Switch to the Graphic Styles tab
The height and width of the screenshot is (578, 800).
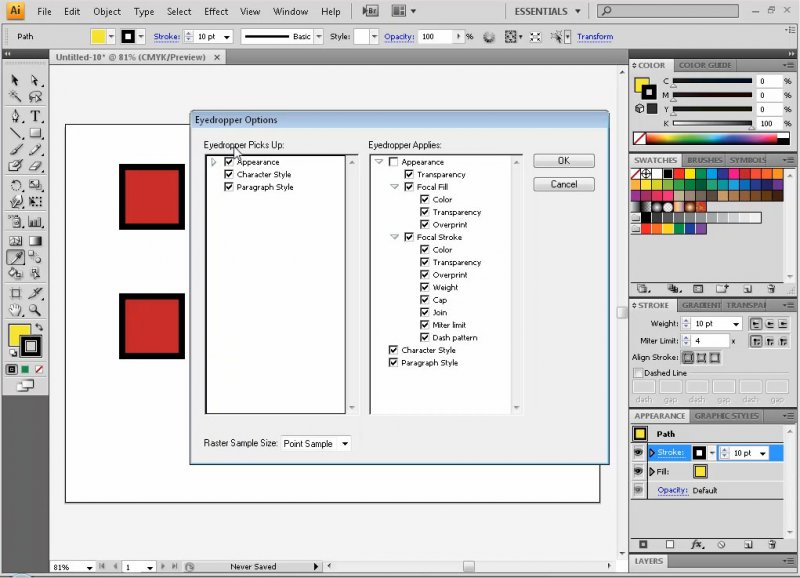pyautogui.click(x=726, y=416)
